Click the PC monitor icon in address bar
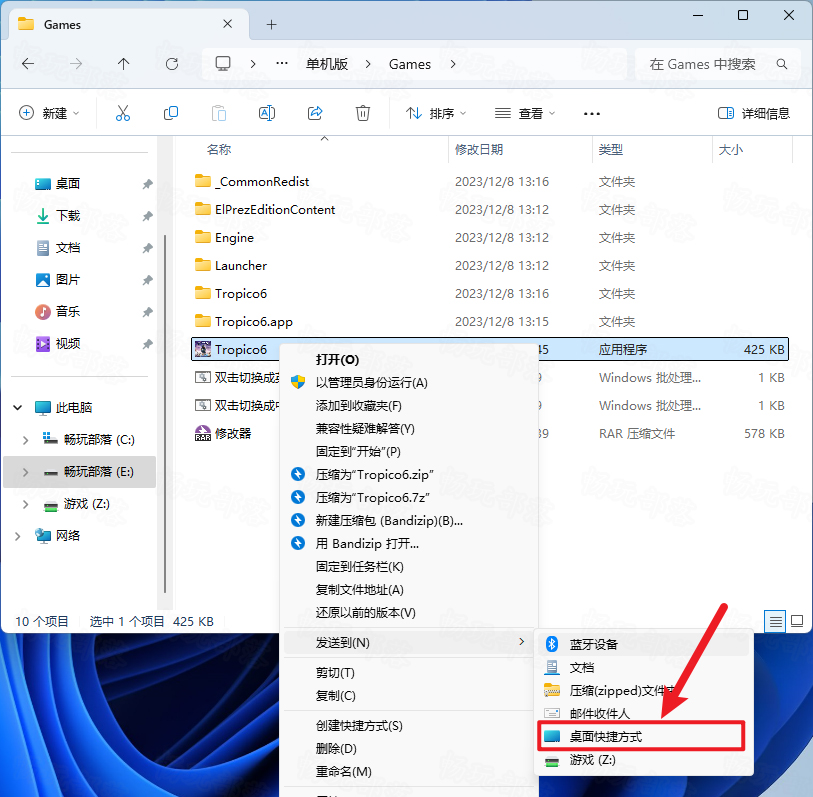This screenshot has height=797, width=813. (223, 64)
